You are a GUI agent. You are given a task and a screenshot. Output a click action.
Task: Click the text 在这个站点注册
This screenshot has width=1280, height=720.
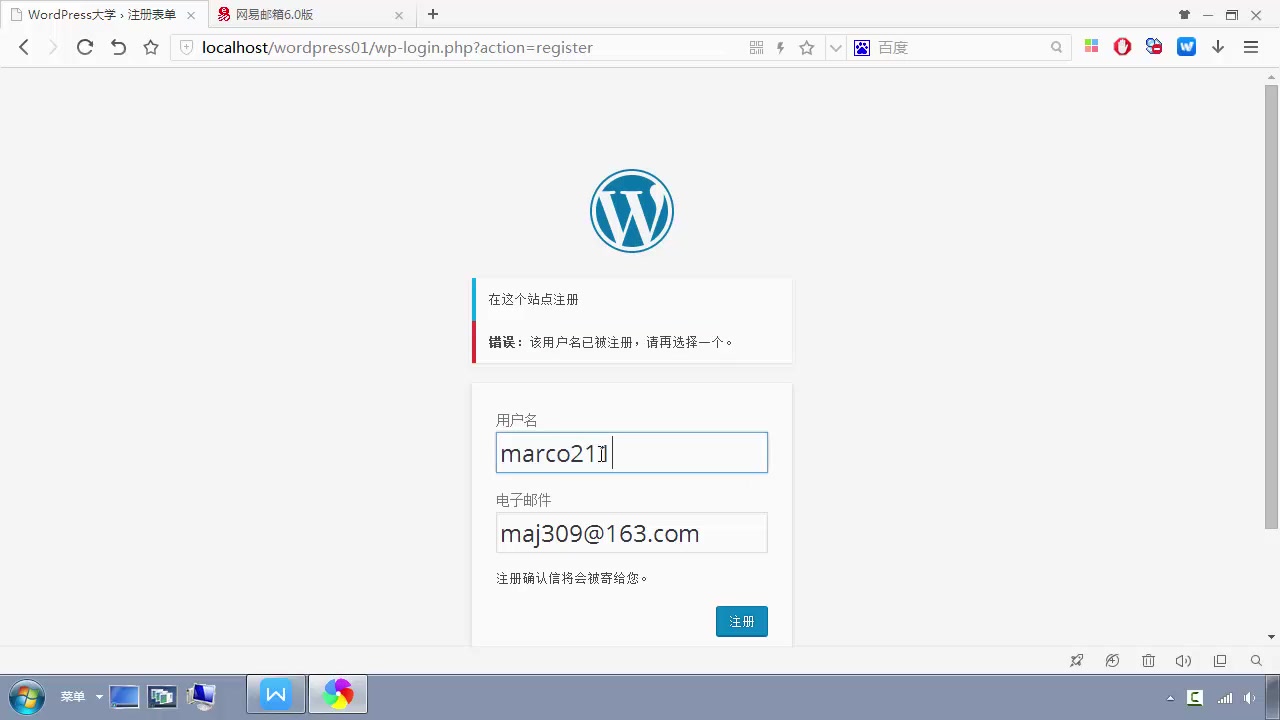[x=533, y=300]
